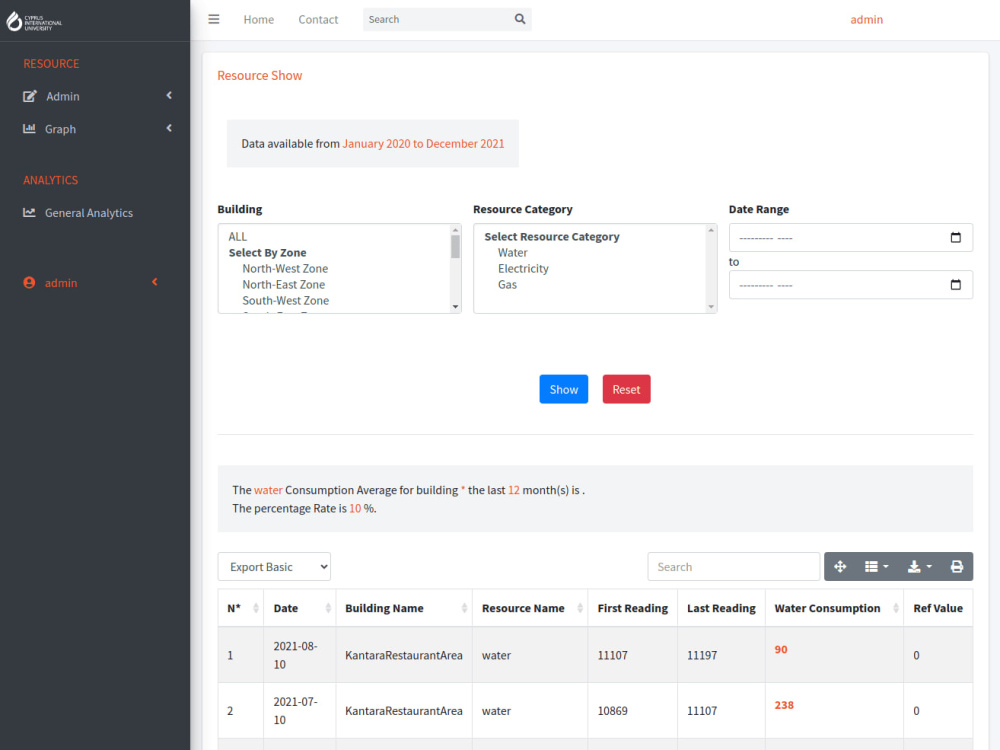1000x750 pixels.
Task: Click the Cyprus International University logo
Action: click(34, 22)
